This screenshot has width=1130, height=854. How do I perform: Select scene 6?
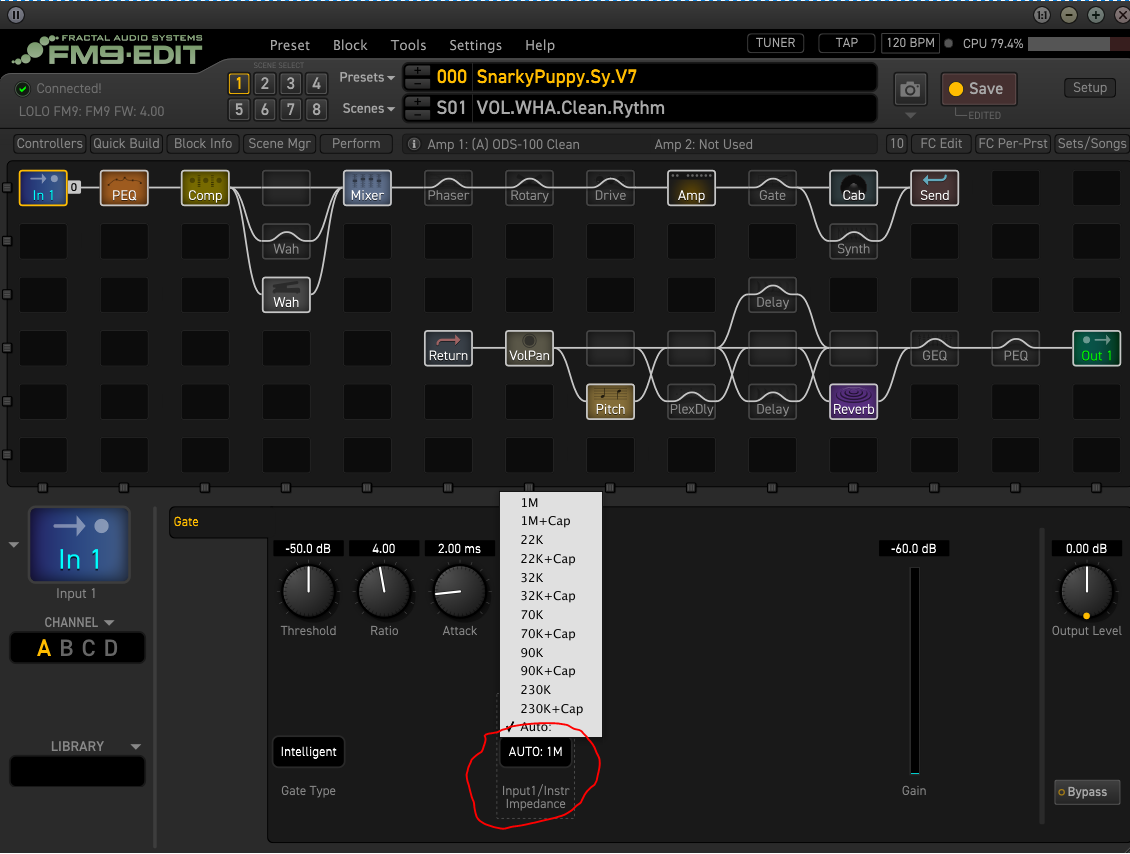(264, 110)
